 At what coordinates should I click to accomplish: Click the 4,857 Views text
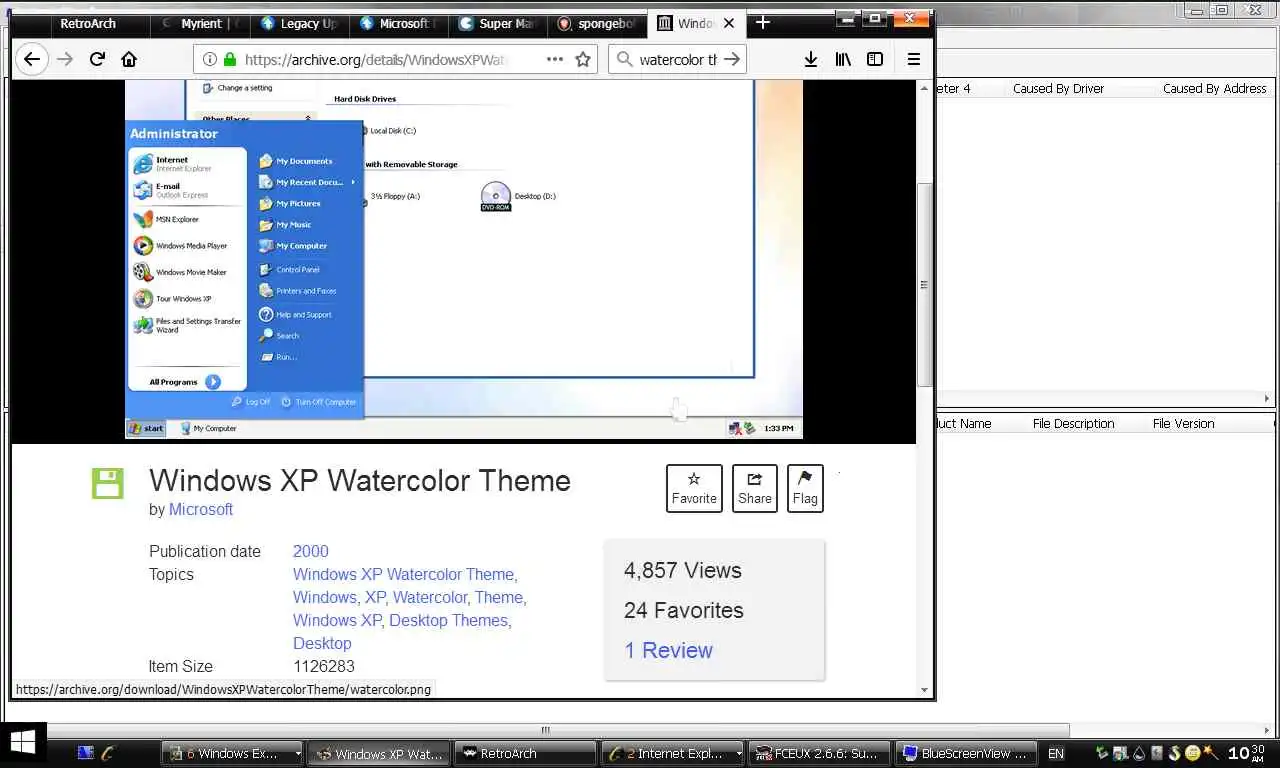pos(683,570)
